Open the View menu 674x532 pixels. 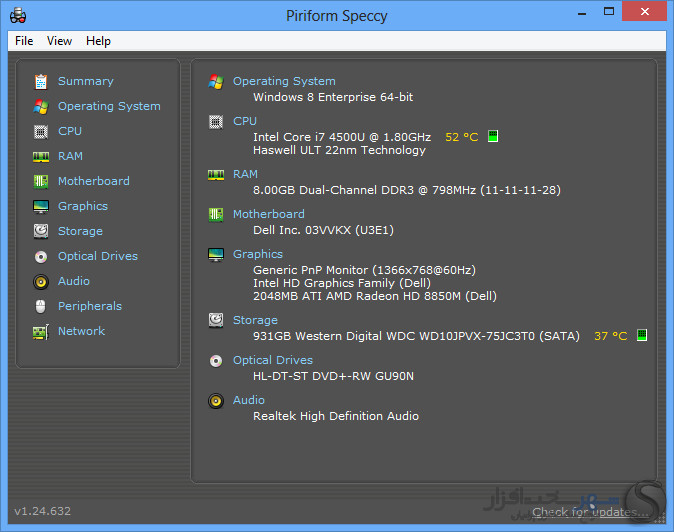click(x=59, y=41)
